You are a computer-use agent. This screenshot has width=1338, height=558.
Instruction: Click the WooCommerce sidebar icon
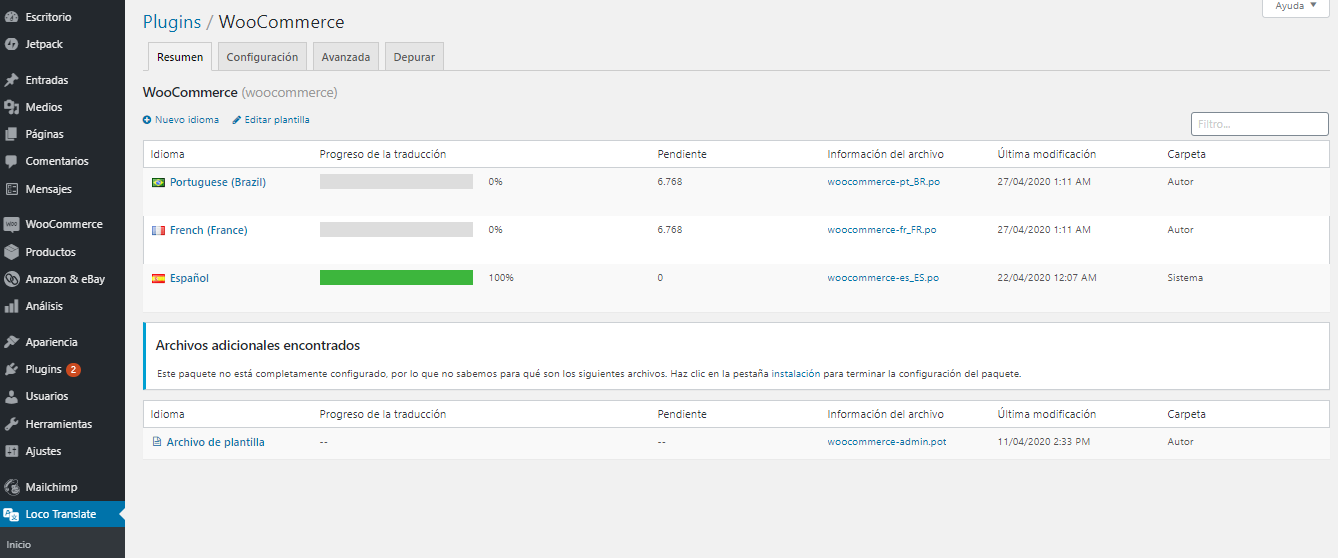point(12,224)
